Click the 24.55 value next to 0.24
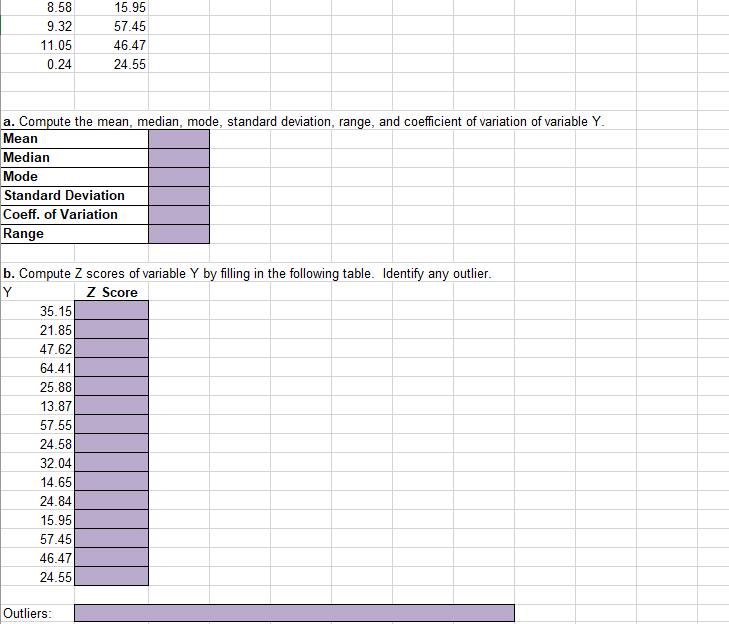The width and height of the screenshot is (729, 624). [130, 65]
